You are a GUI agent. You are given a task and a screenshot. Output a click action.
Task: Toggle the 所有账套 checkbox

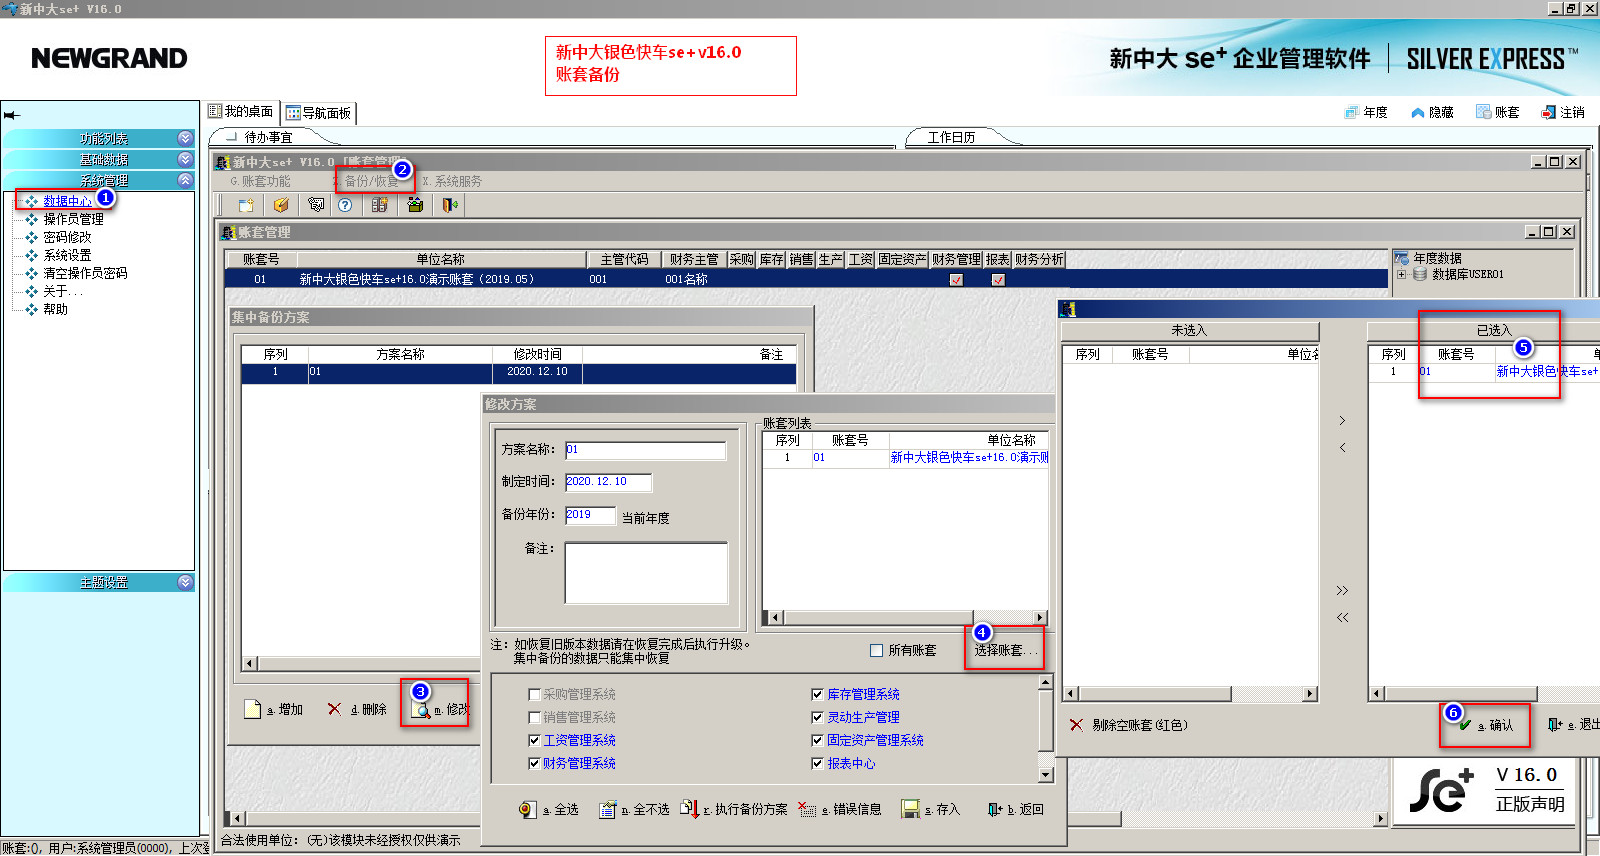877,650
